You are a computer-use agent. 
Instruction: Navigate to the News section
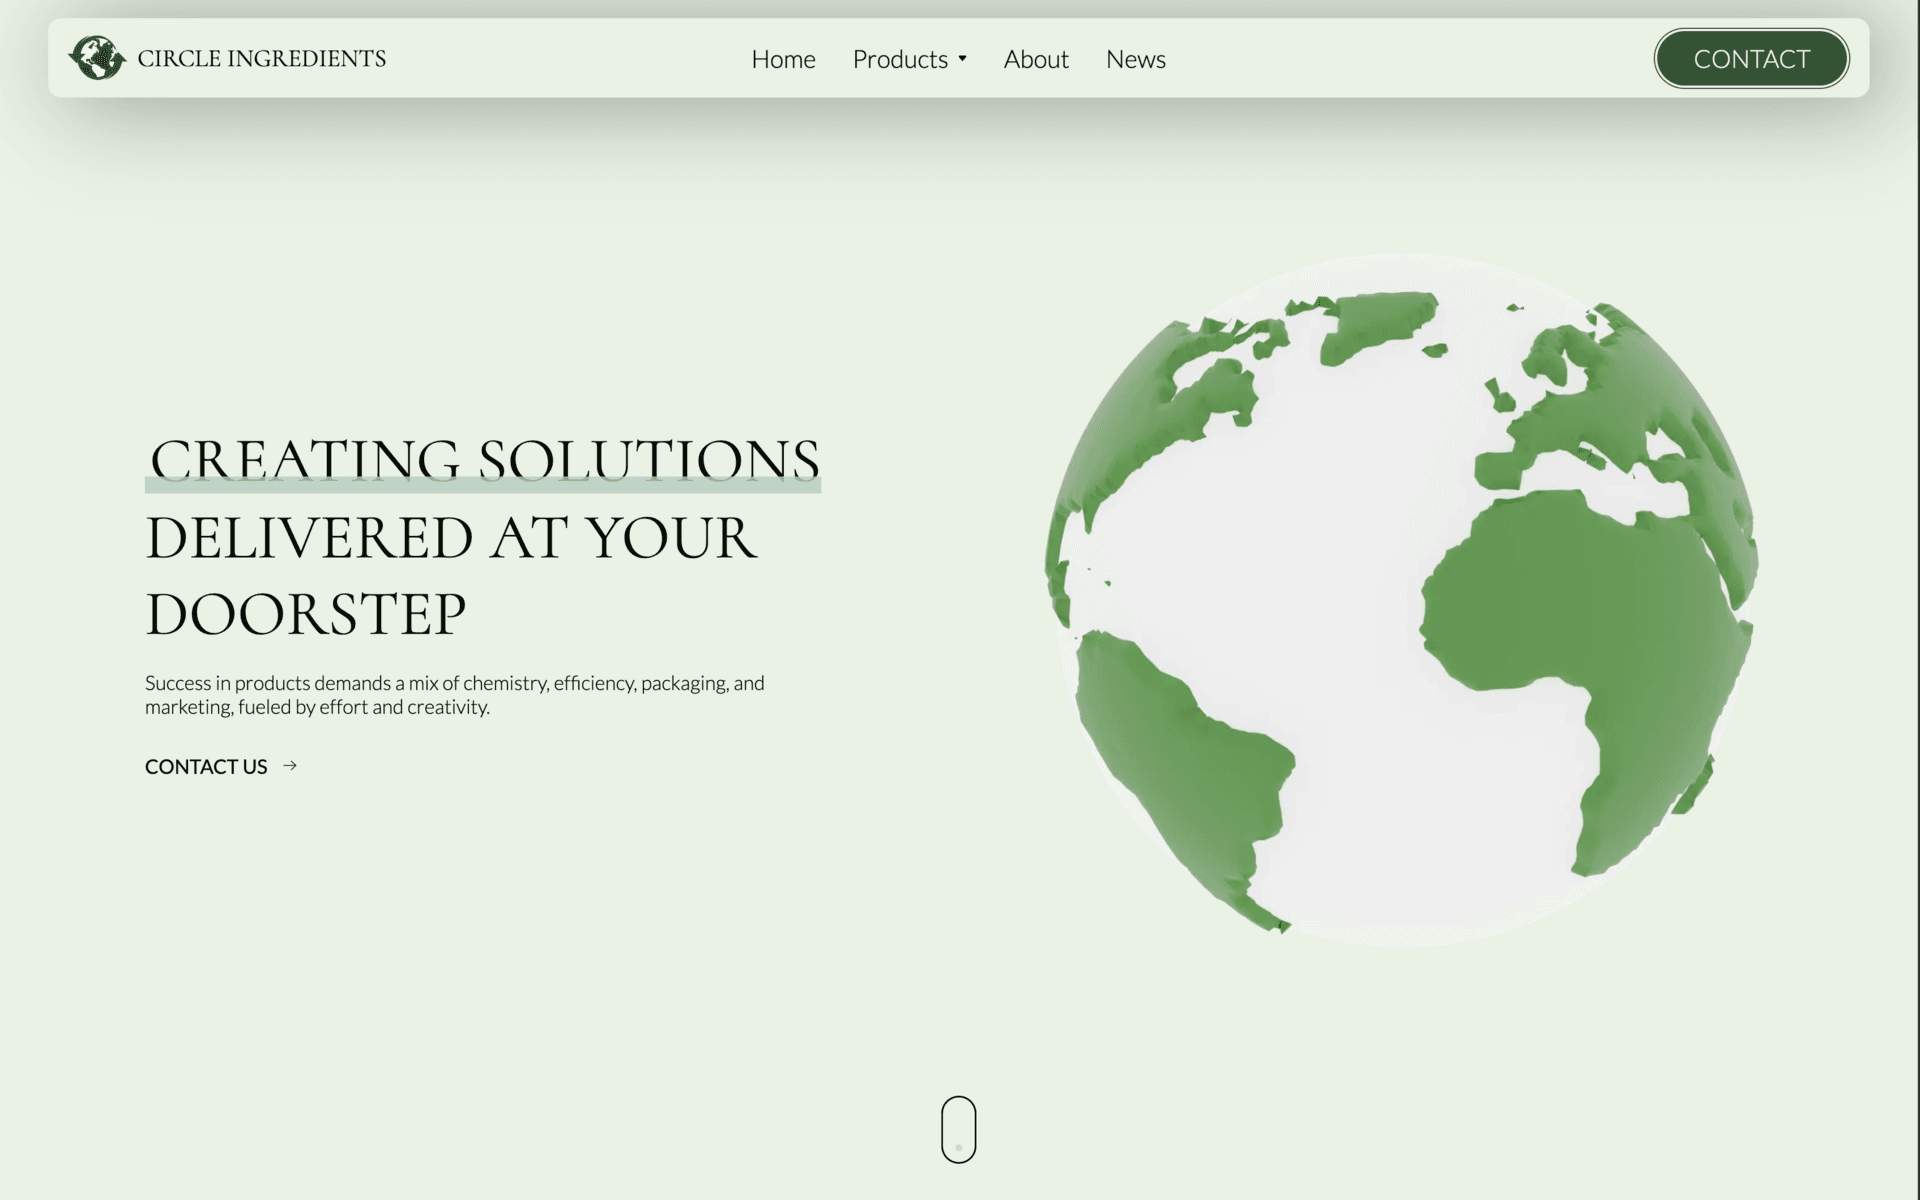click(x=1135, y=59)
